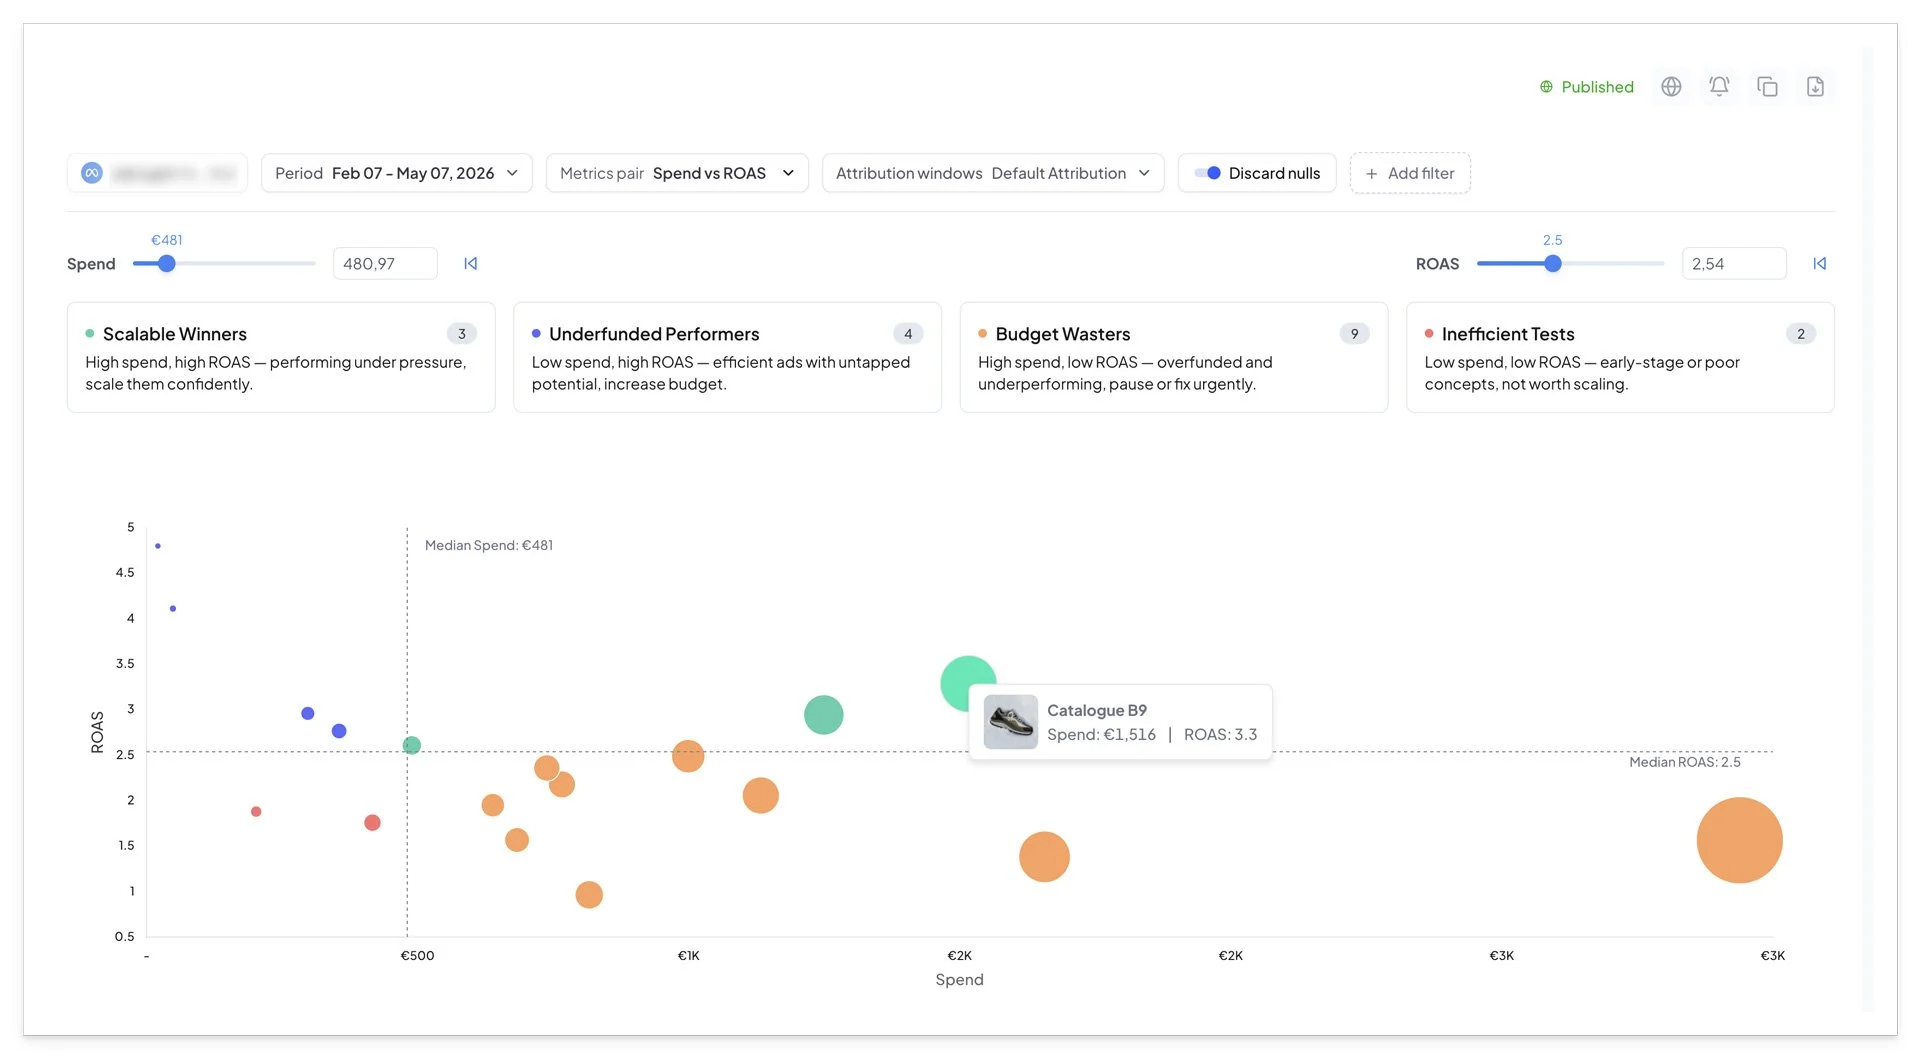Toggle the Discard nulls switch
This screenshot has height=1058, width=1920.
click(1207, 173)
